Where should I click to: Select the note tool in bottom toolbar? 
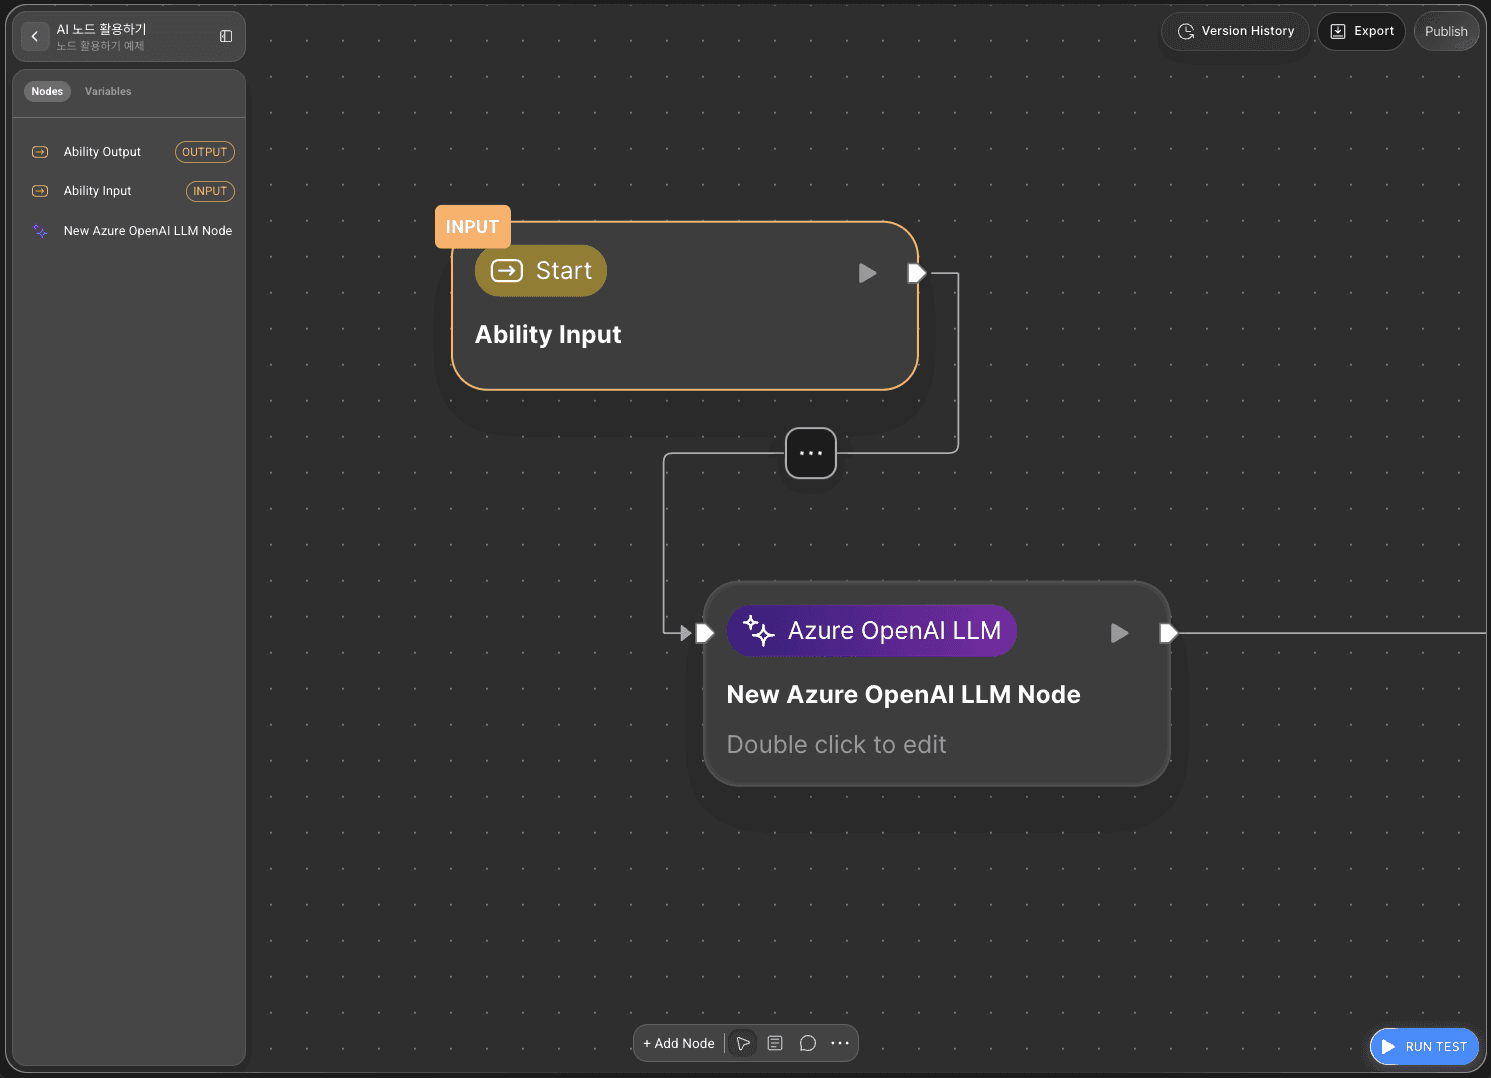click(x=775, y=1043)
